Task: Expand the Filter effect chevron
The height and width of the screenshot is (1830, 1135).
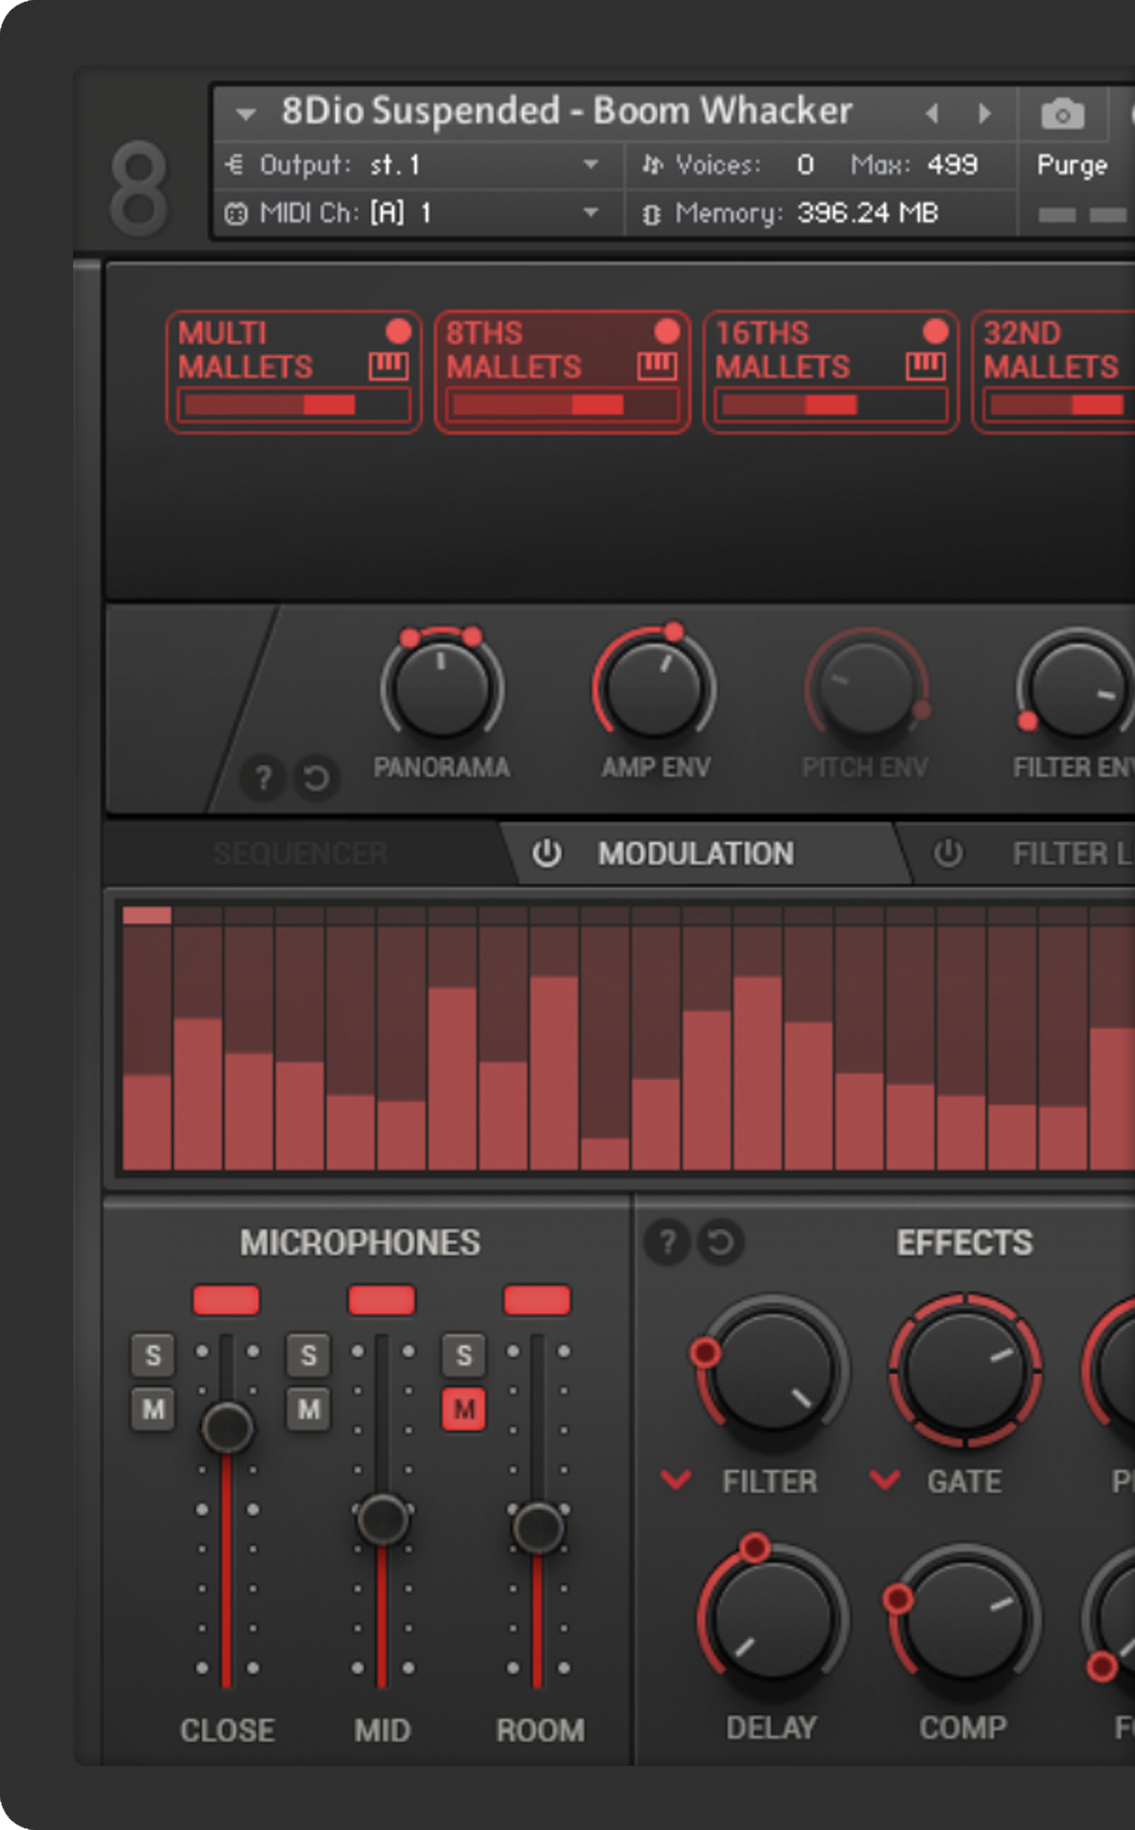Action: pyautogui.click(x=677, y=1478)
